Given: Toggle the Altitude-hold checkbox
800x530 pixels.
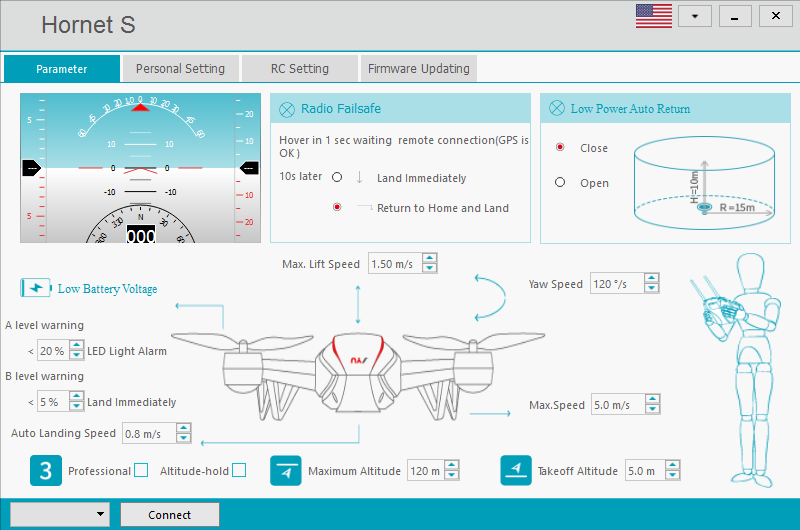Looking at the screenshot, I should [x=239, y=471].
